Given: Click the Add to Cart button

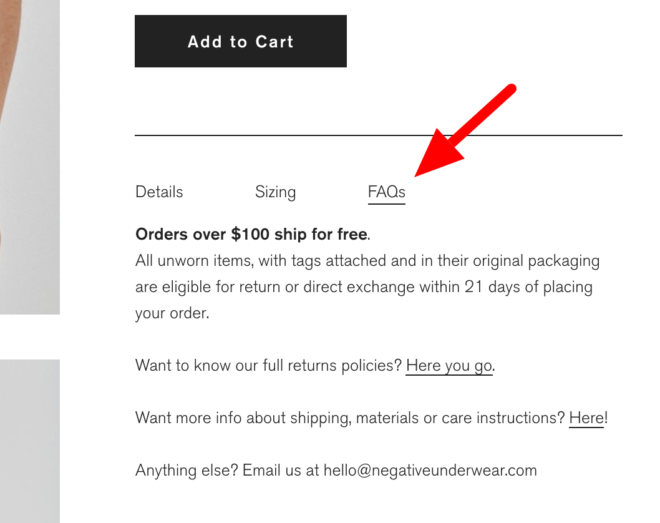Looking at the screenshot, I should 241,41.
